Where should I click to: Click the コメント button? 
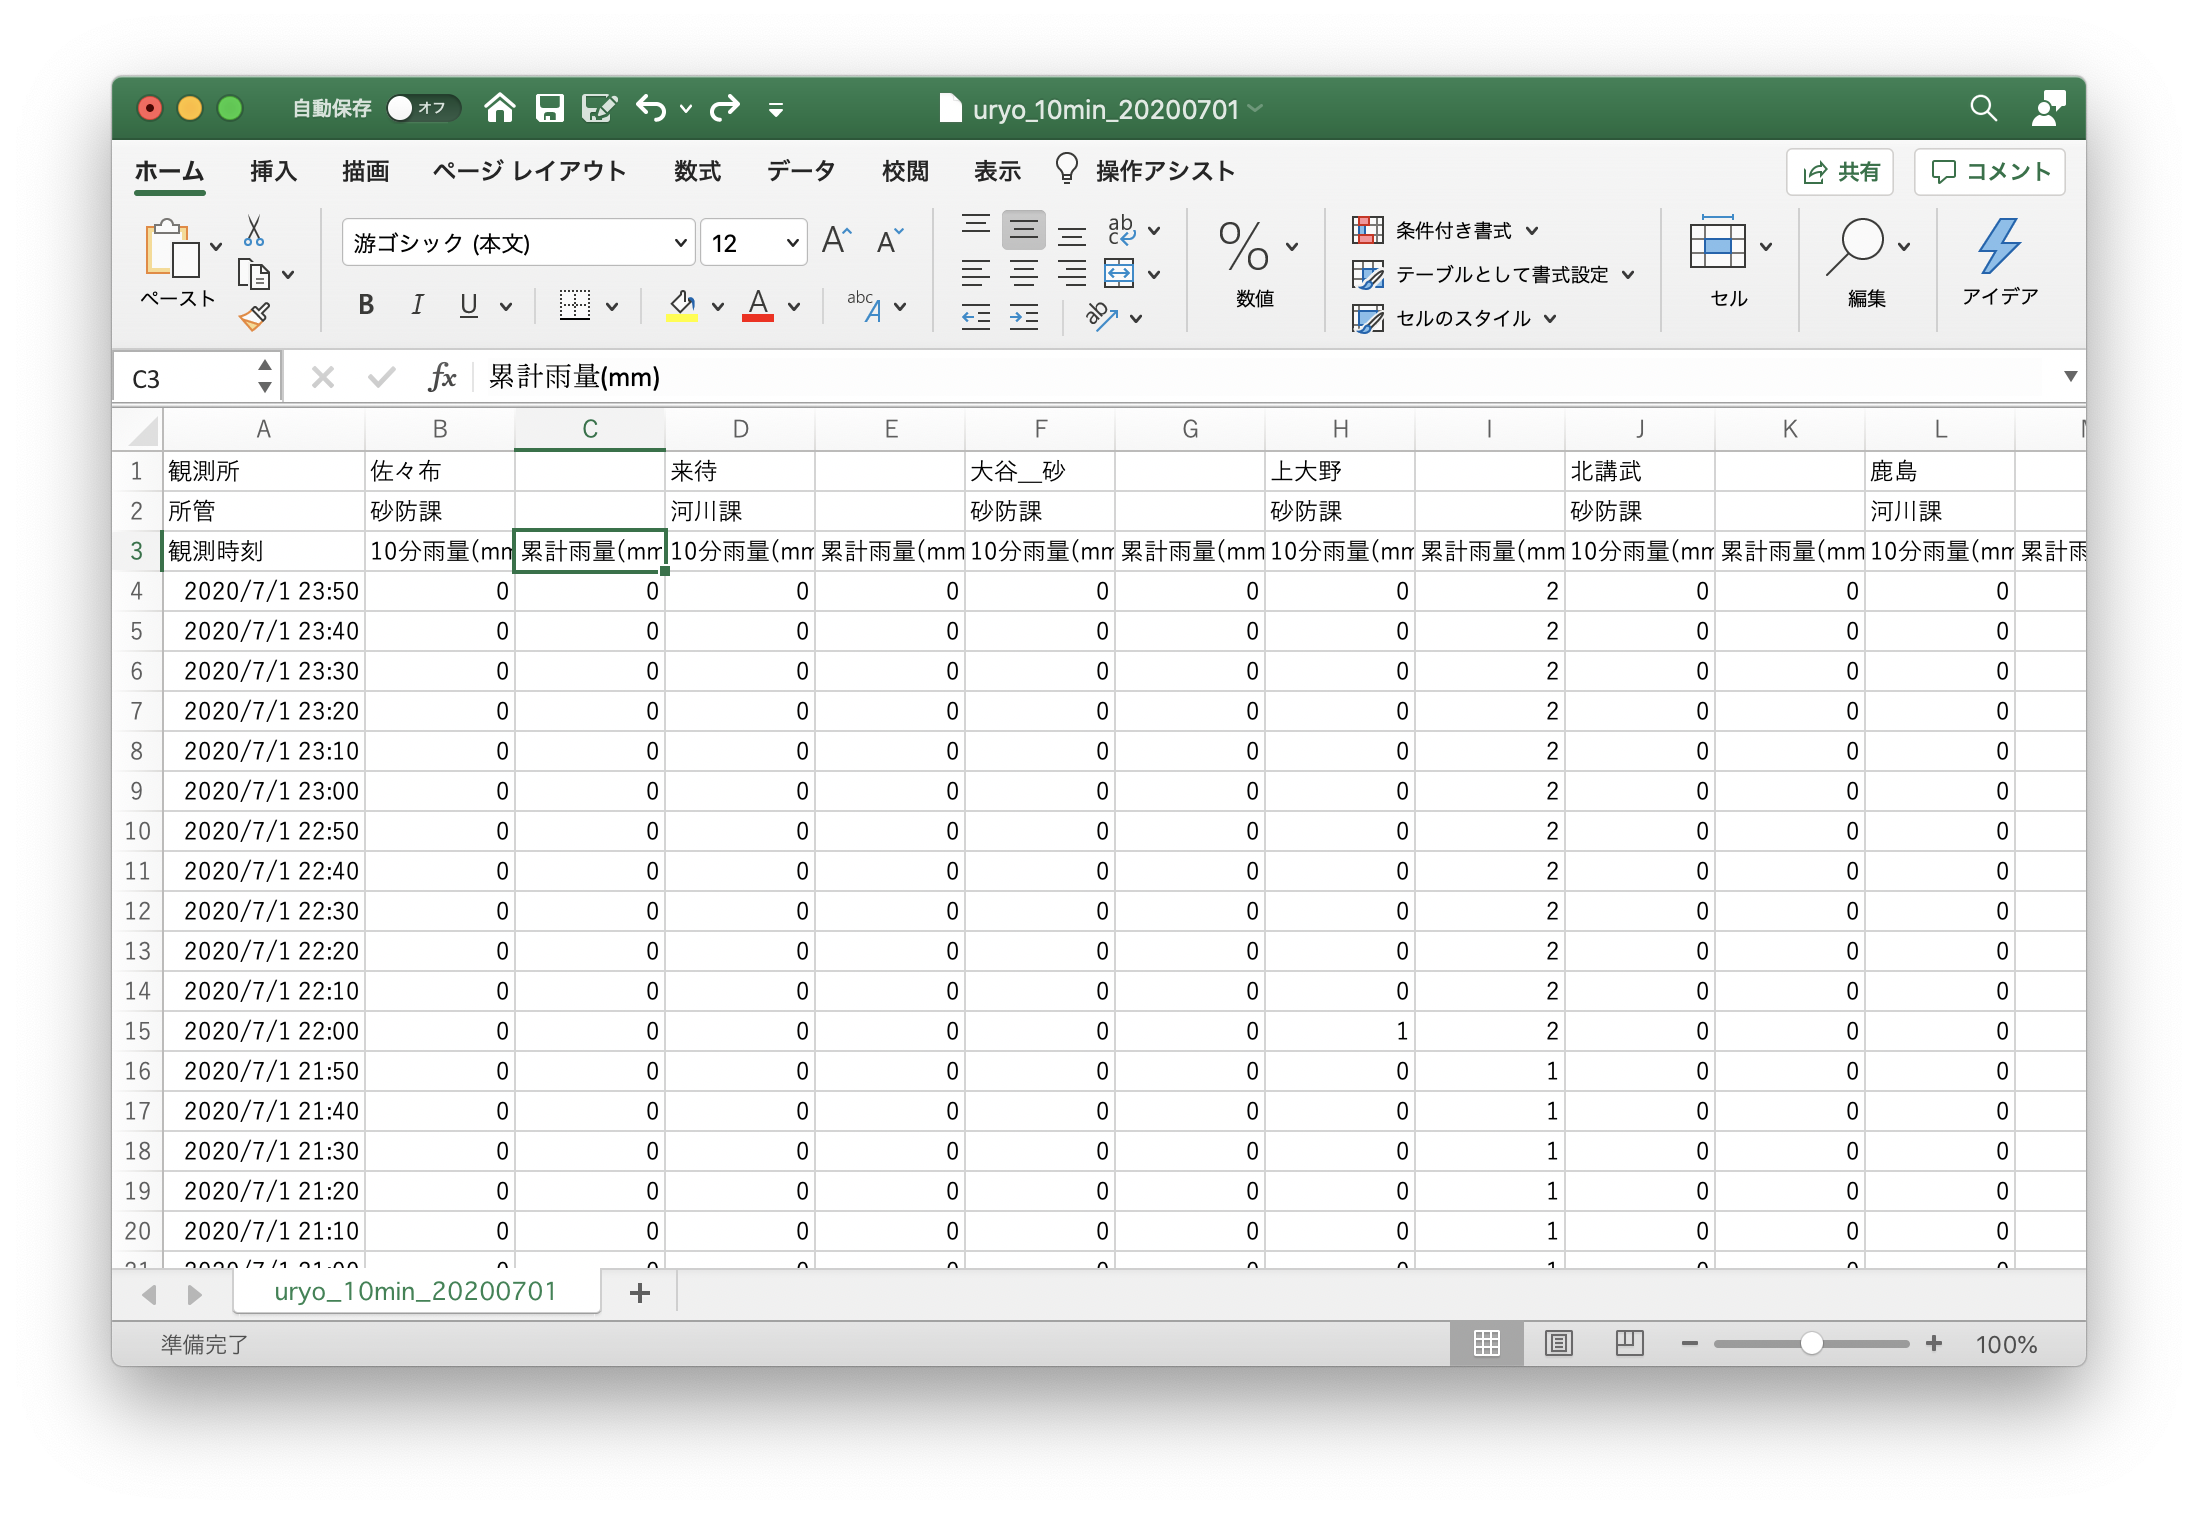point(1988,171)
